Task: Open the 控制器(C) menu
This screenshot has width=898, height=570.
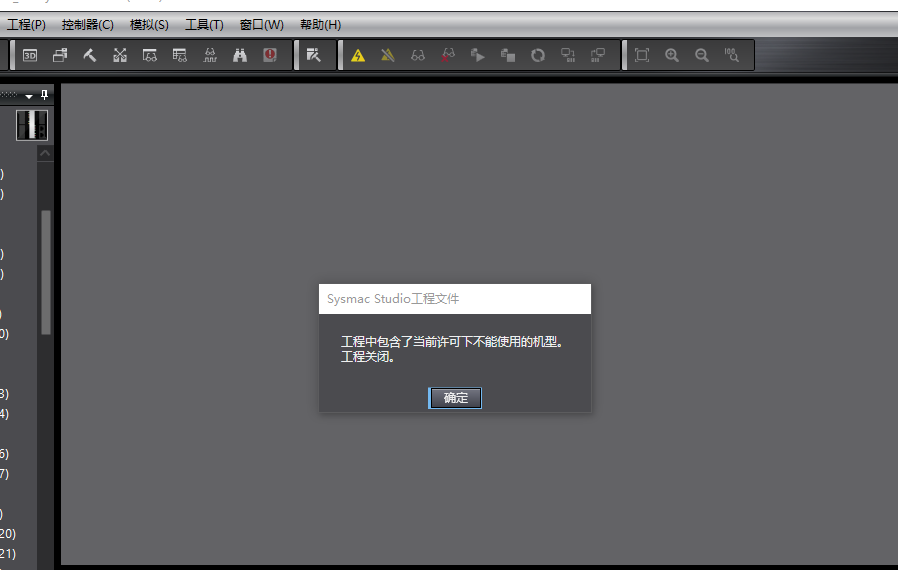Action: point(88,24)
